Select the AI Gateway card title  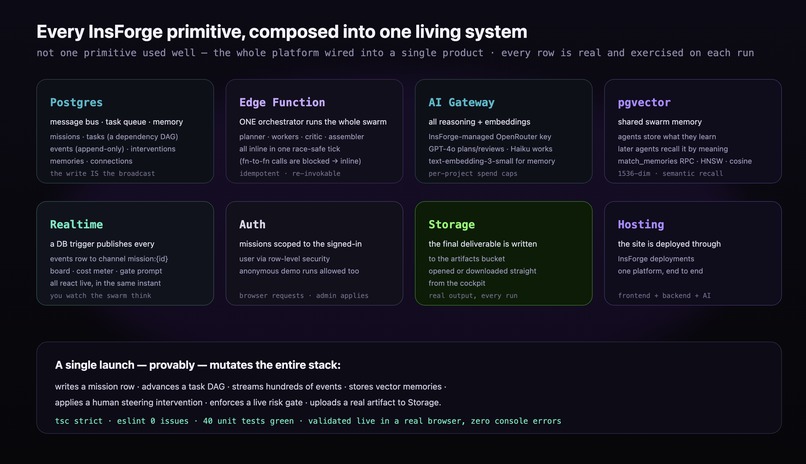coord(461,102)
